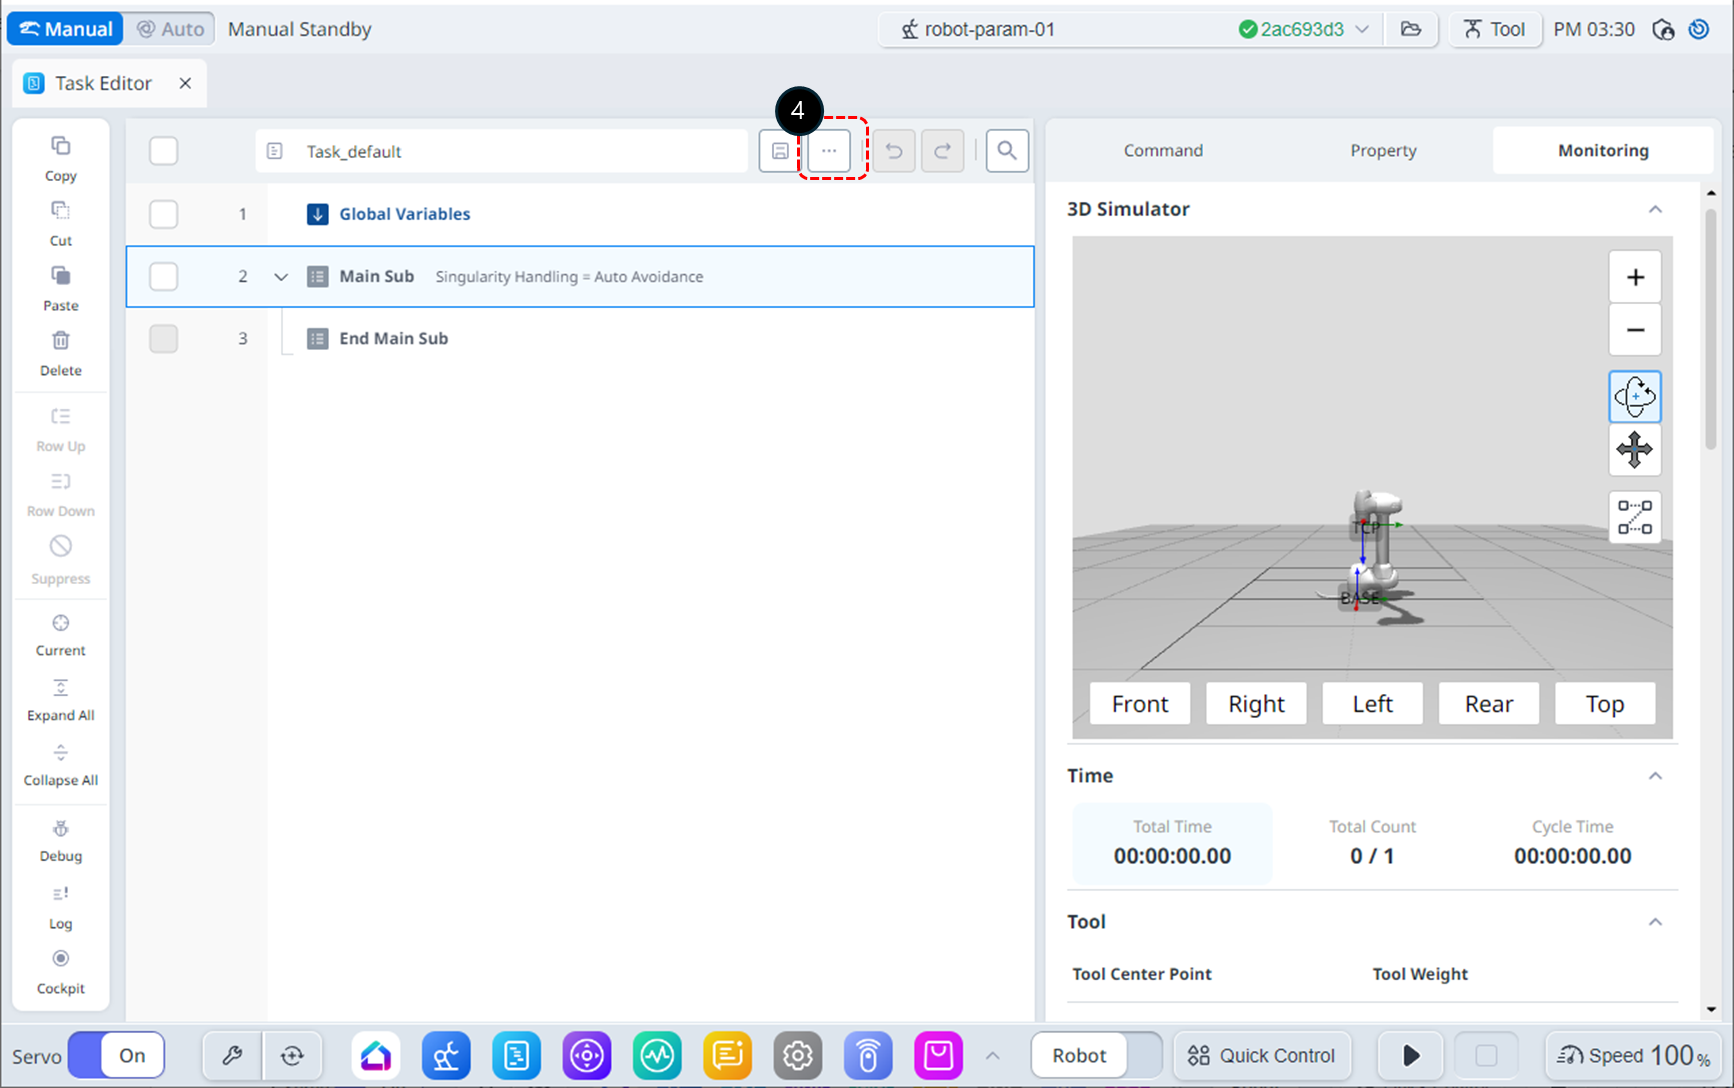Collapse the Main Sub tree node
This screenshot has width=1734, height=1088.
tap(281, 277)
